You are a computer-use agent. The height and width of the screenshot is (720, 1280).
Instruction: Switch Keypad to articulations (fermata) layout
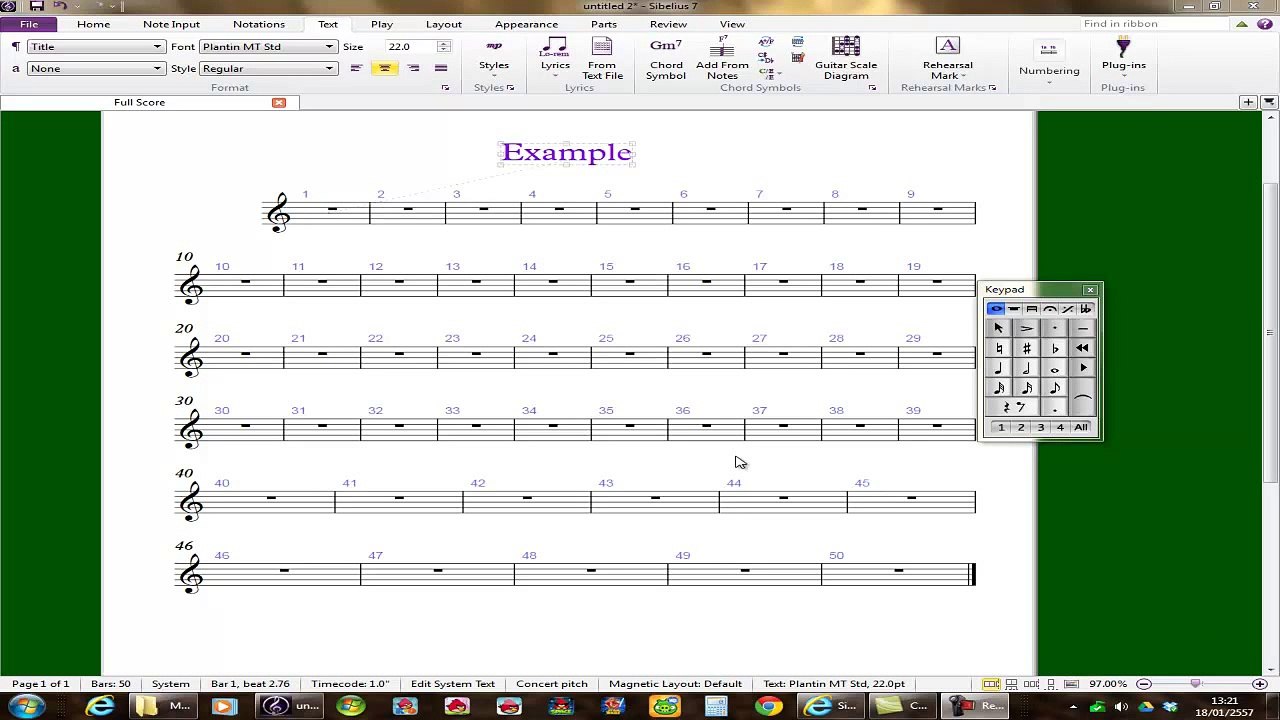tap(1049, 309)
